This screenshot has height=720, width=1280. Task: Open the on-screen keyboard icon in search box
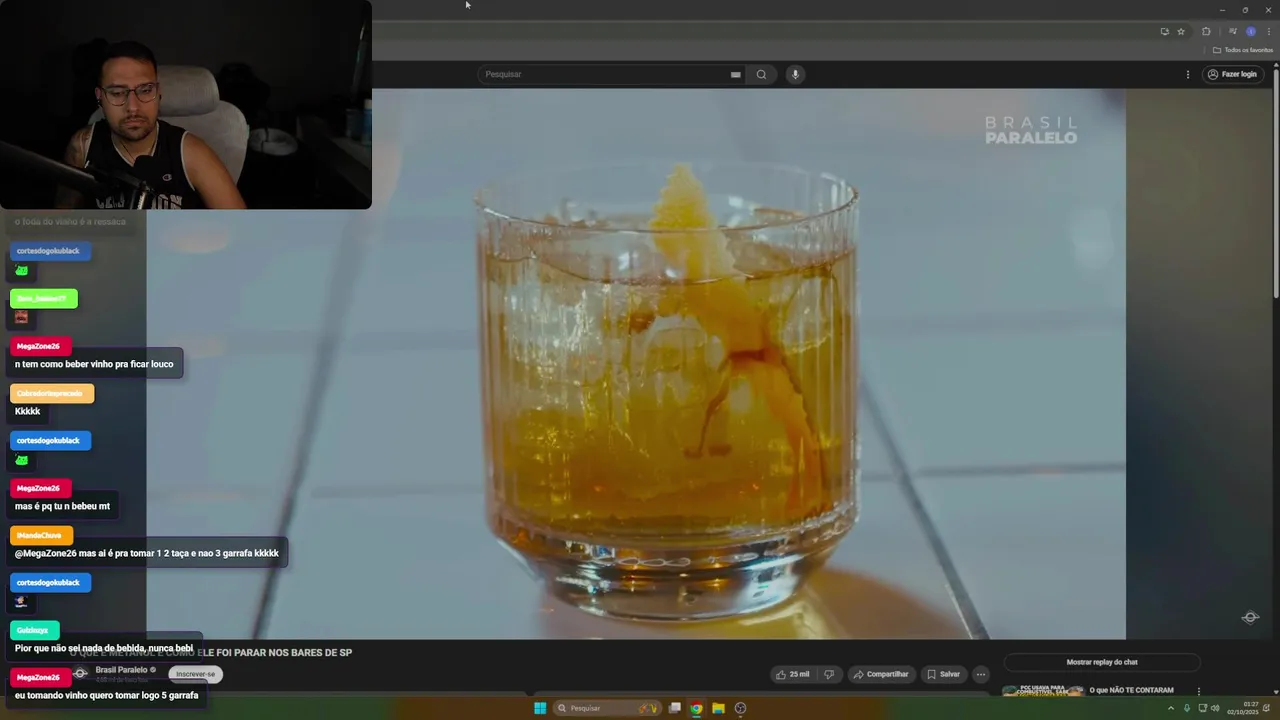point(735,74)
